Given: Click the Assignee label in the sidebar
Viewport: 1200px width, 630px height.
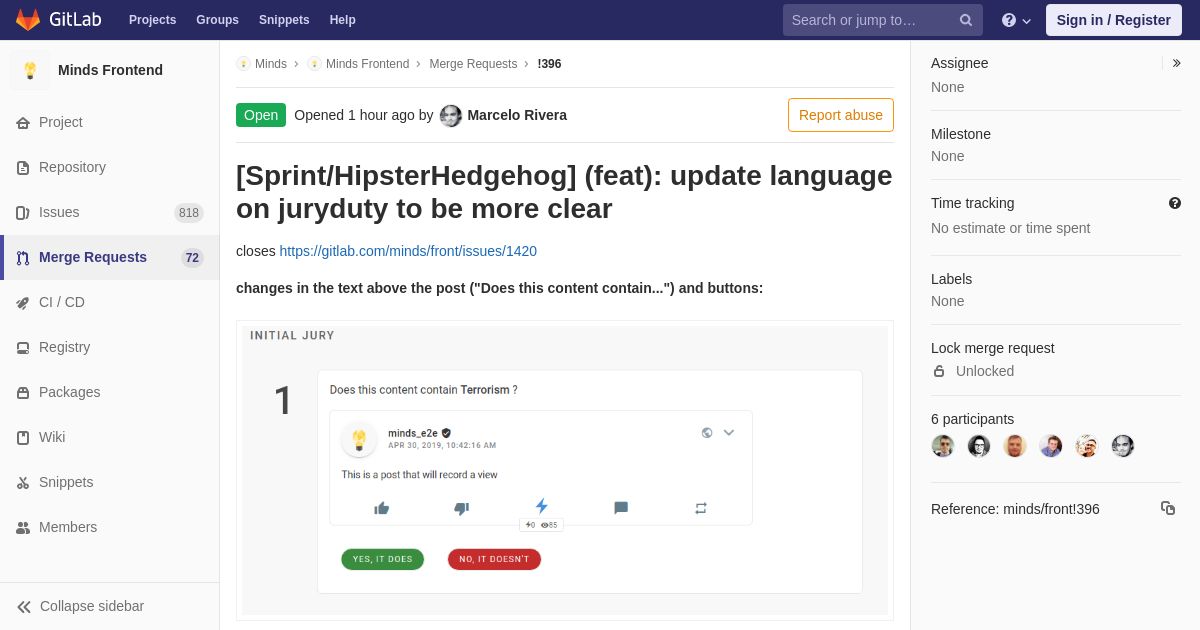Looking at the screenshot, I should pos(960,63).
